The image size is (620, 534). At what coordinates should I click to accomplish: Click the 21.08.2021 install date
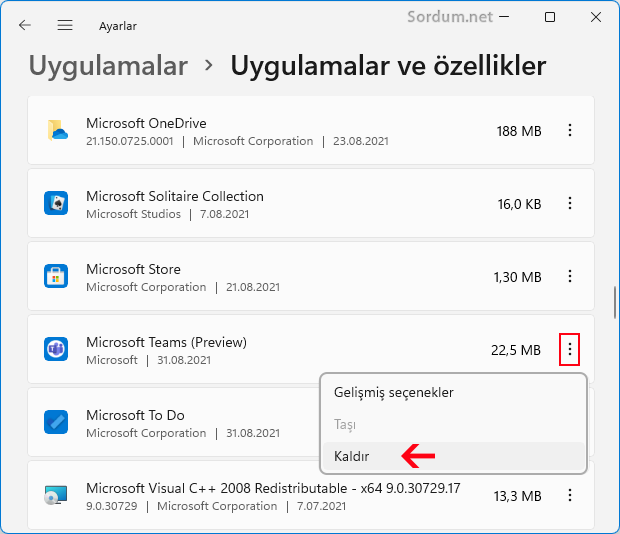[253, 287]
